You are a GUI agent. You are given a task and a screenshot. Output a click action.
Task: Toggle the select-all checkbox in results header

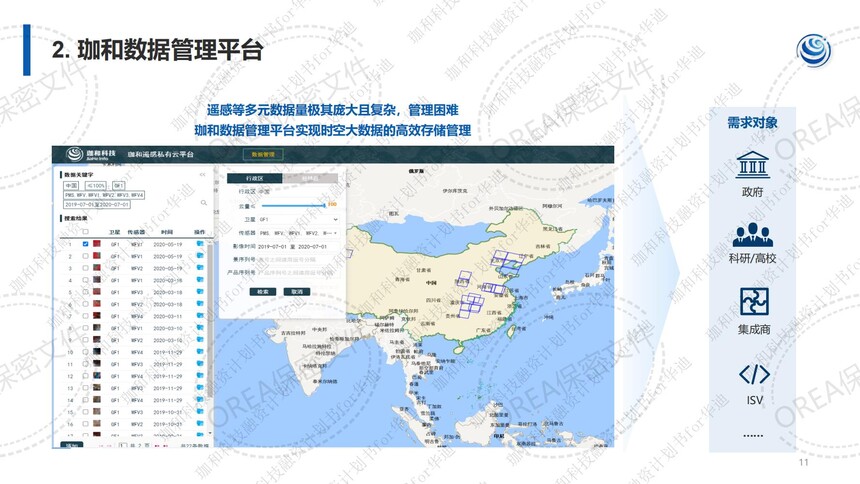click(85, 232)
